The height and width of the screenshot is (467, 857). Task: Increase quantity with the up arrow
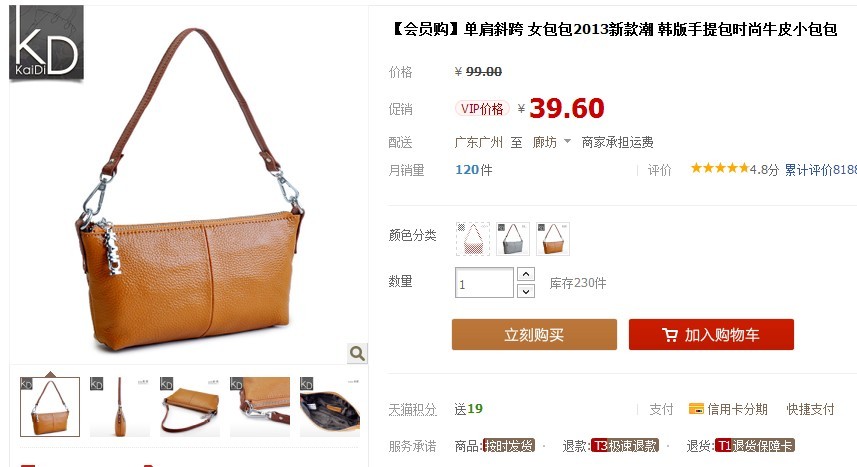click(526, 274)
